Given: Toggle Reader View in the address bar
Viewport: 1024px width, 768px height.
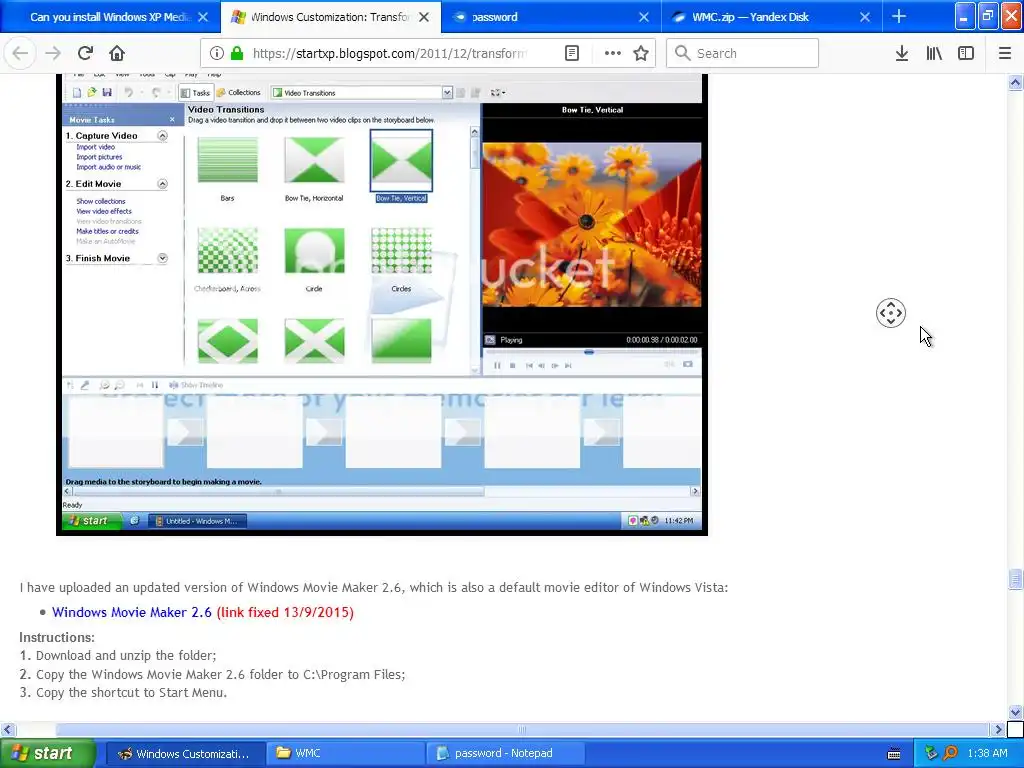Looking at the screenshot, I should coord(571,53).
